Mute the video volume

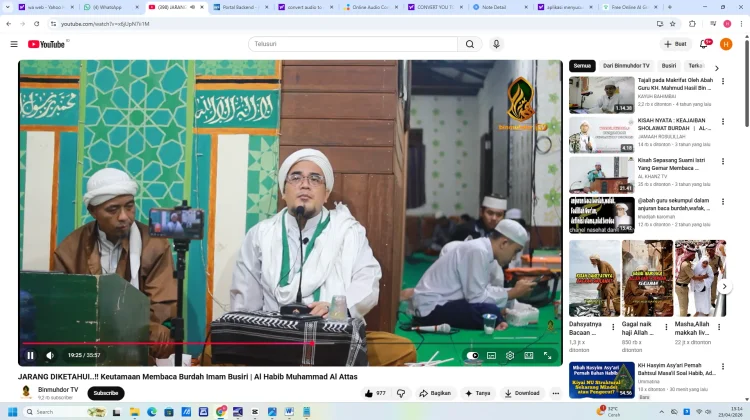(50, 355)
